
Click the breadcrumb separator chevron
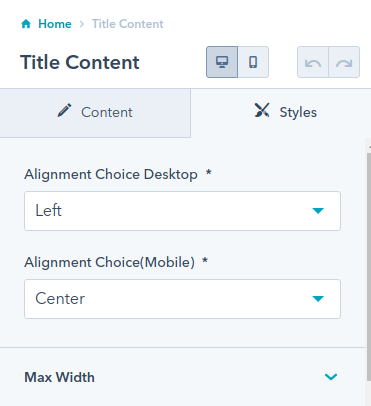pyautogui.click(x=82, y=24)
